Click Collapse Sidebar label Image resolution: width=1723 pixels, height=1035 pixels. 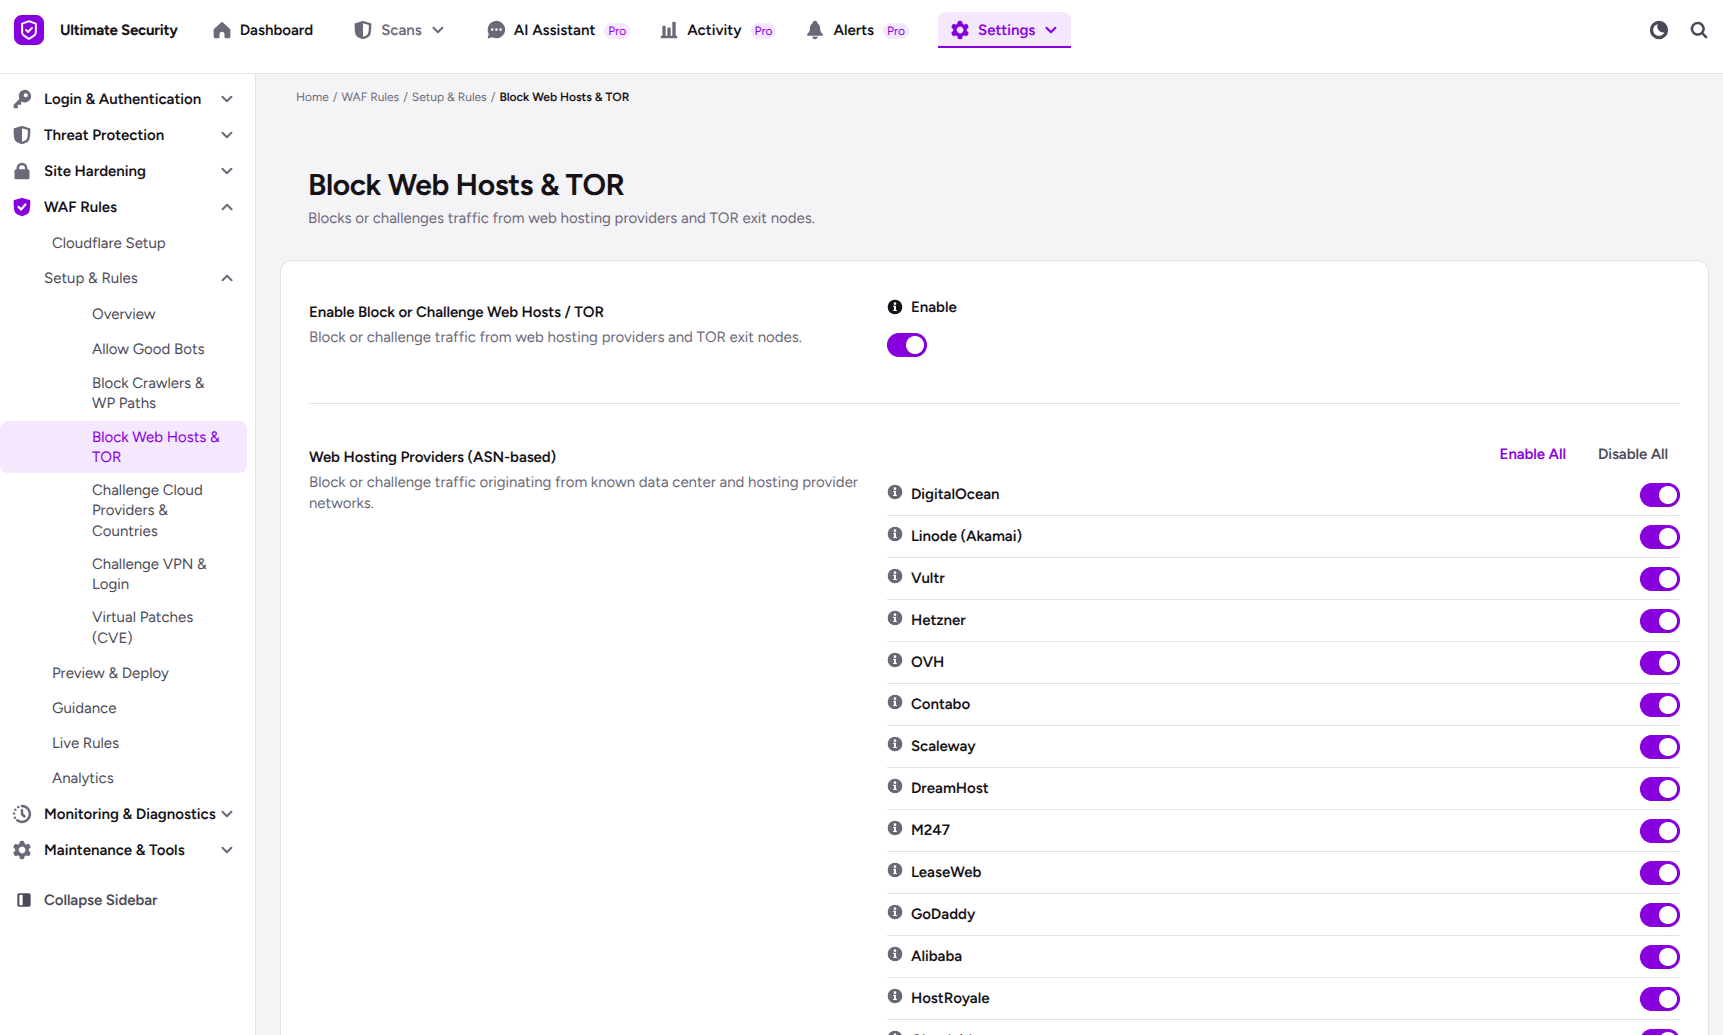(x=101, y=900)
